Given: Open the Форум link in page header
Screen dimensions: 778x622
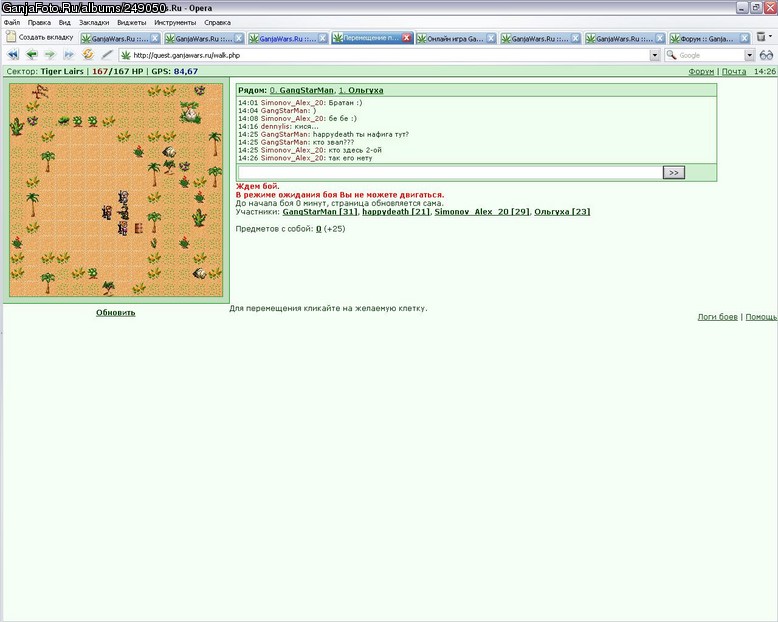Looking at the screenshot, I should 701,71.
